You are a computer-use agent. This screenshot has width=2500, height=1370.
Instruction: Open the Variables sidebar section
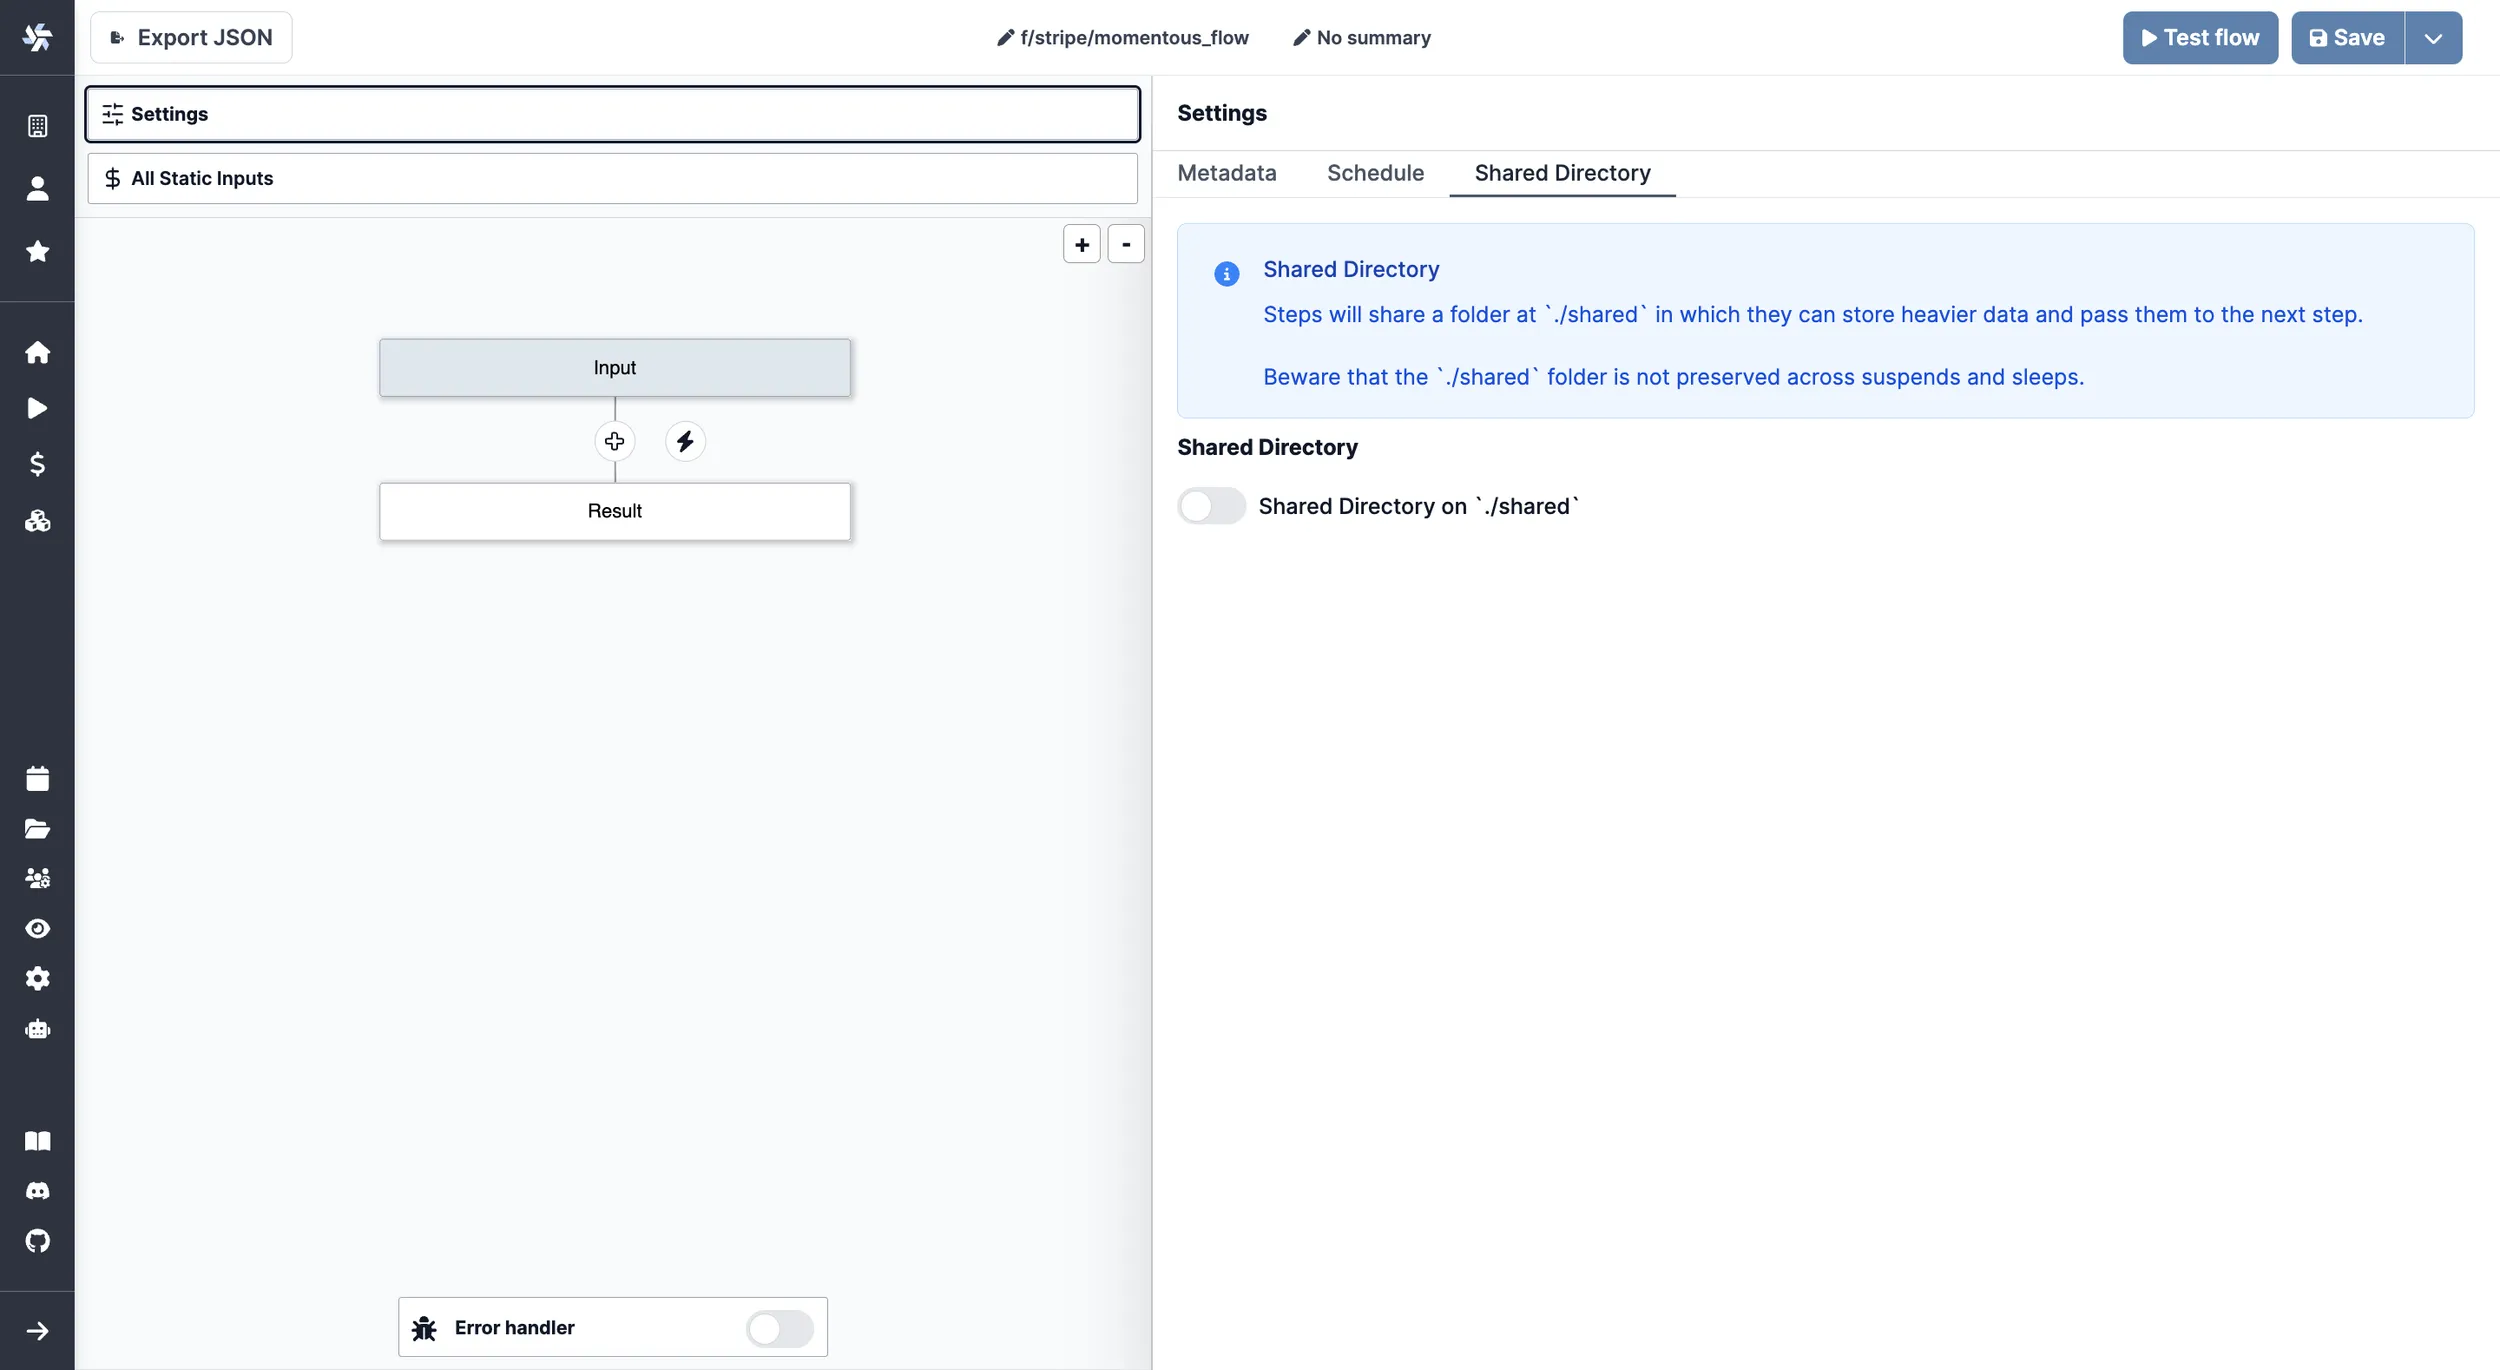[37, 464]
